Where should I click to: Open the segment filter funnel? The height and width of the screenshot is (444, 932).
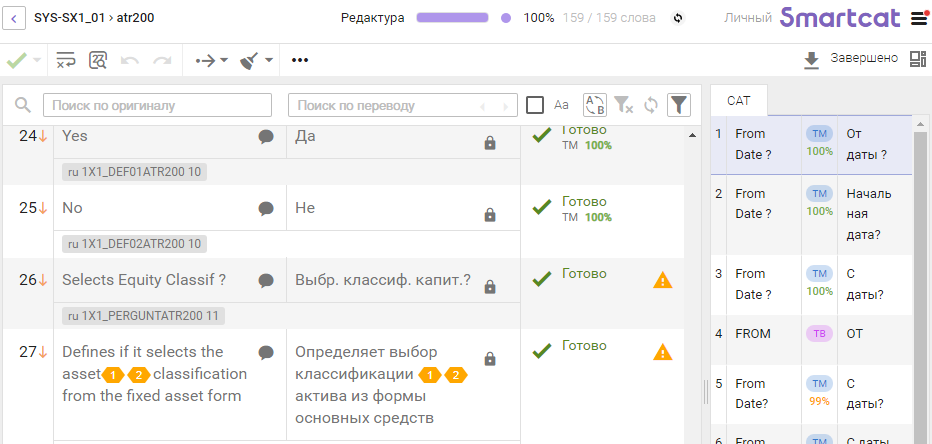[x=679, y=105]
